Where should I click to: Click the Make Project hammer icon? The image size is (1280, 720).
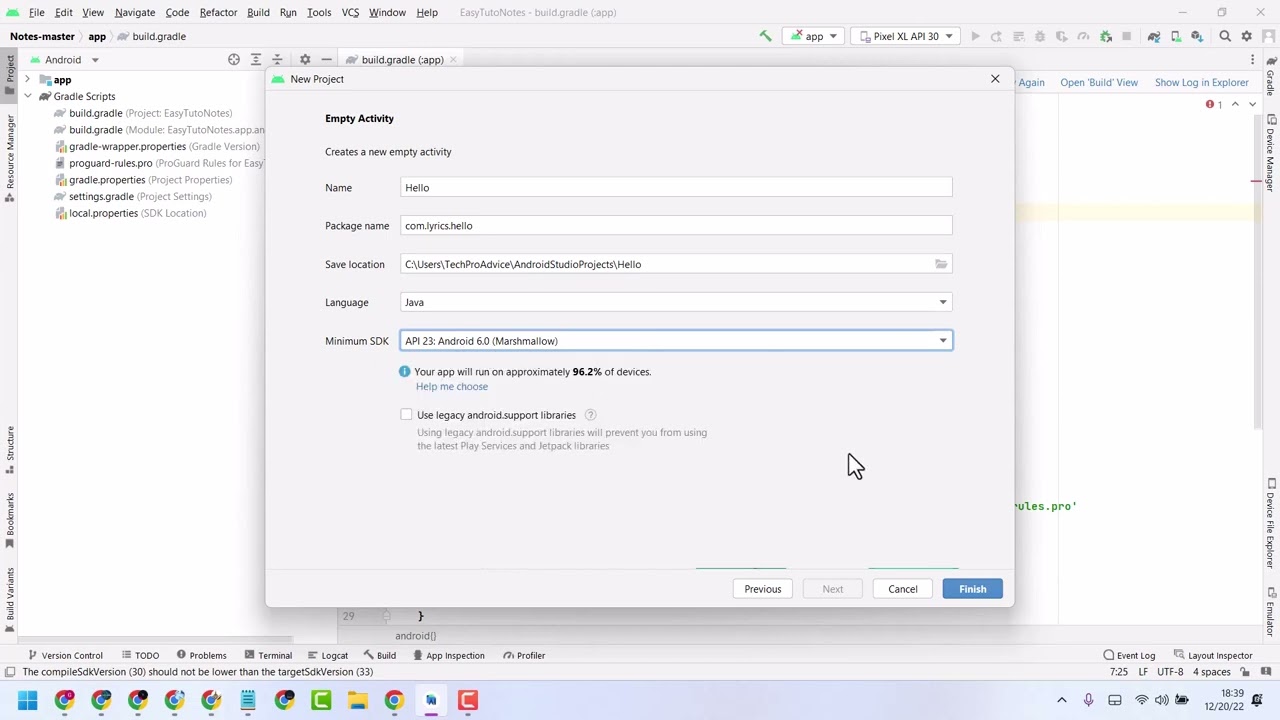tap(765, 36)
